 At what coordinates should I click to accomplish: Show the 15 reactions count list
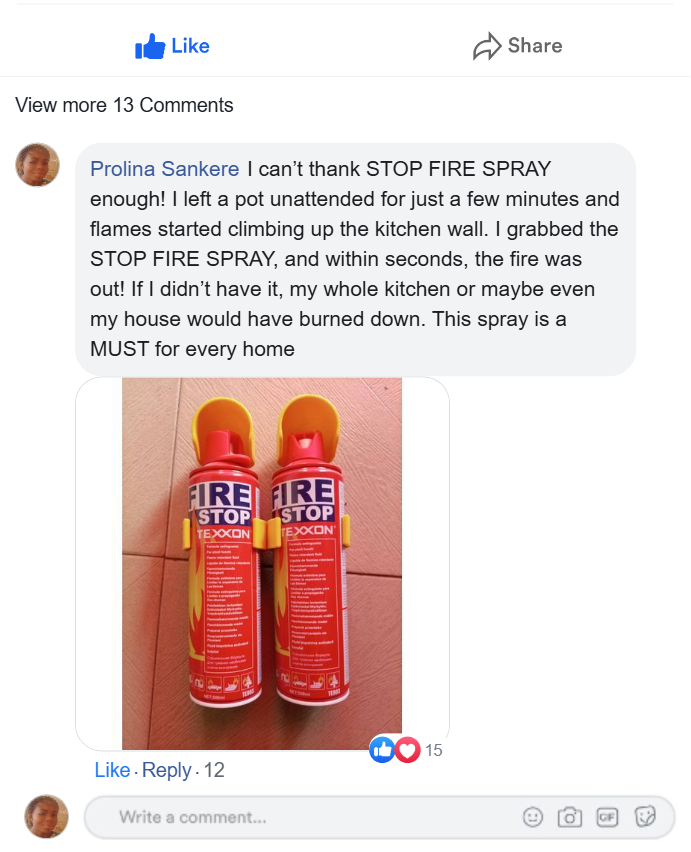pos(434,750)
